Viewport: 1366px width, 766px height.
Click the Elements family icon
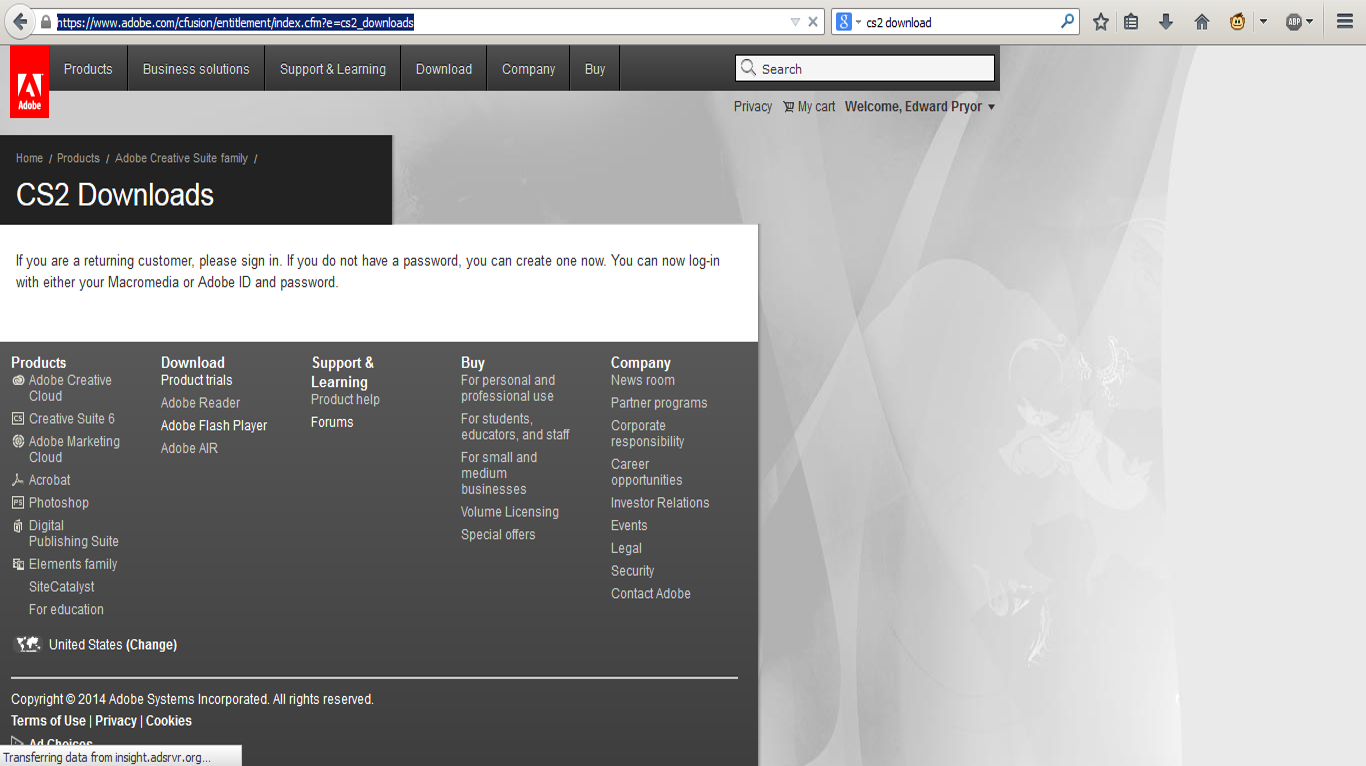18,564
